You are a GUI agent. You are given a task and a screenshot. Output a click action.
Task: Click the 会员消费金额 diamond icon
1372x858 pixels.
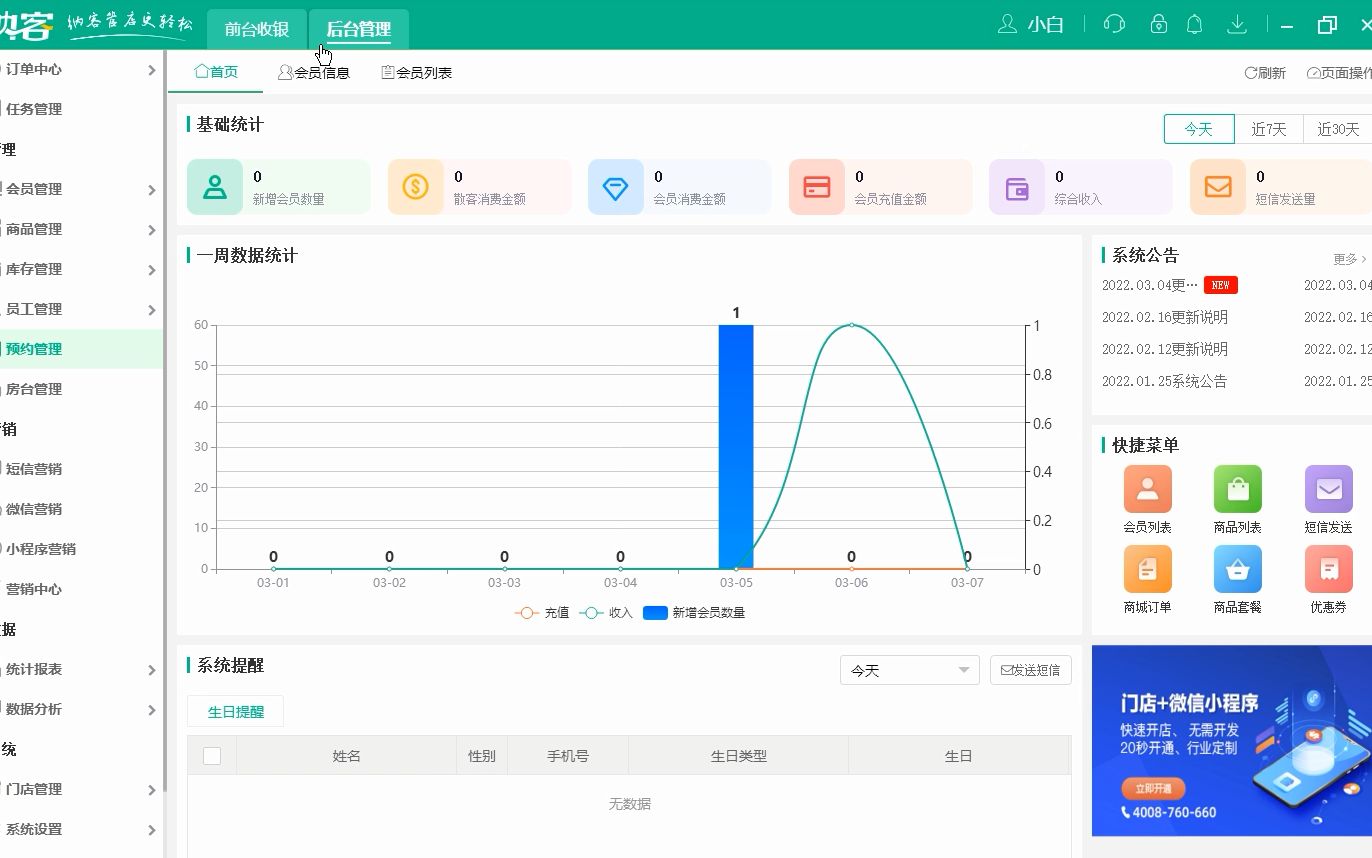click(x=616, y=187)
